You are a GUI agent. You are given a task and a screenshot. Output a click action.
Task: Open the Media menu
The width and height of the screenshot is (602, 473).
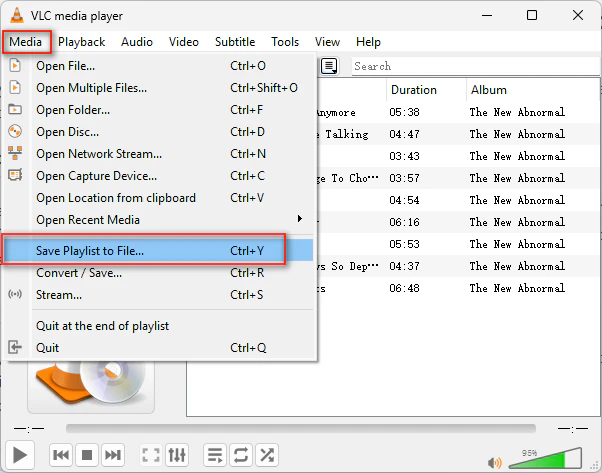tap(25, 41)
